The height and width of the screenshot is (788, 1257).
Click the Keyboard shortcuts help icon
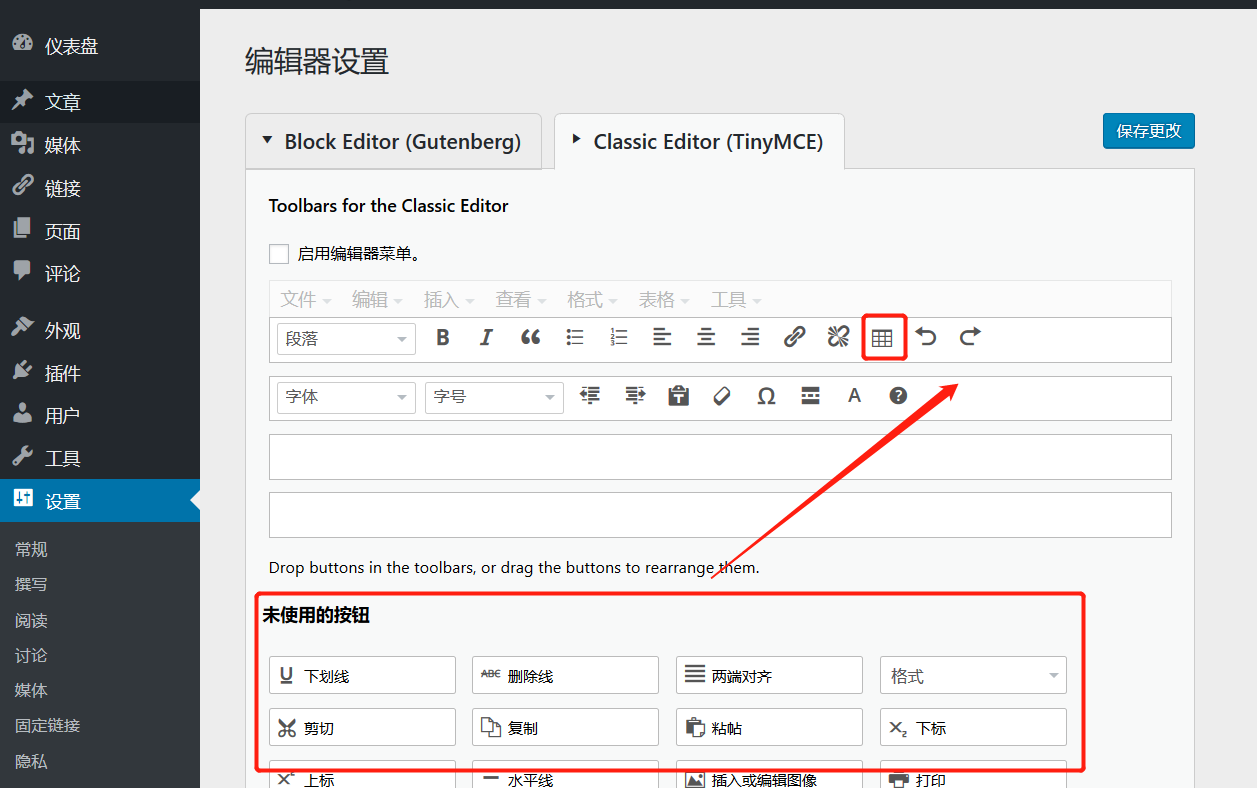tap(898, 396)
